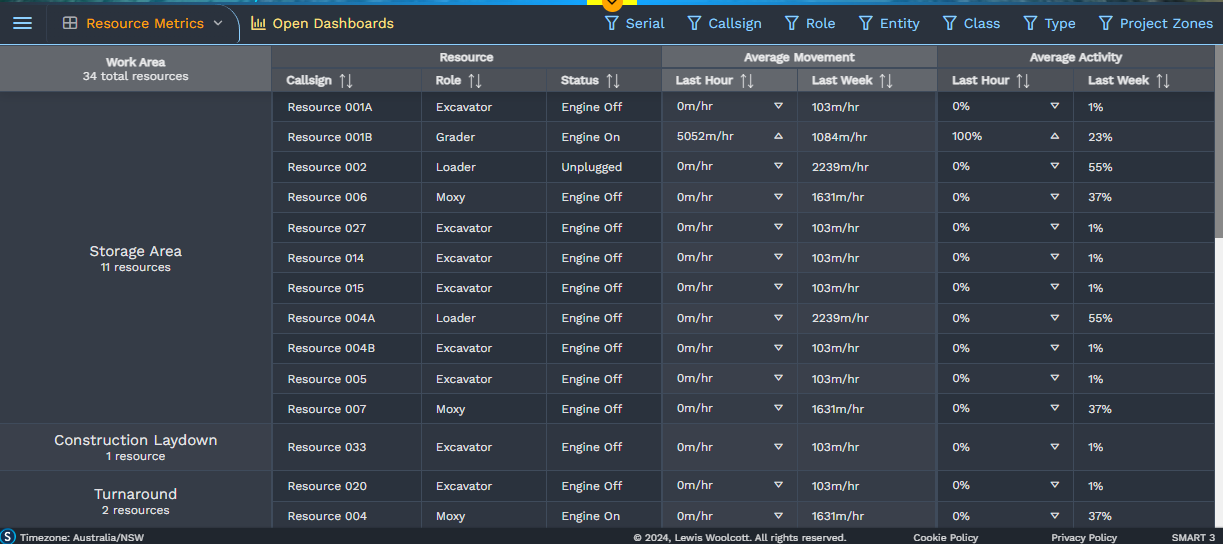
Task: Click the Work Area header cell
Action: [135, 69]
